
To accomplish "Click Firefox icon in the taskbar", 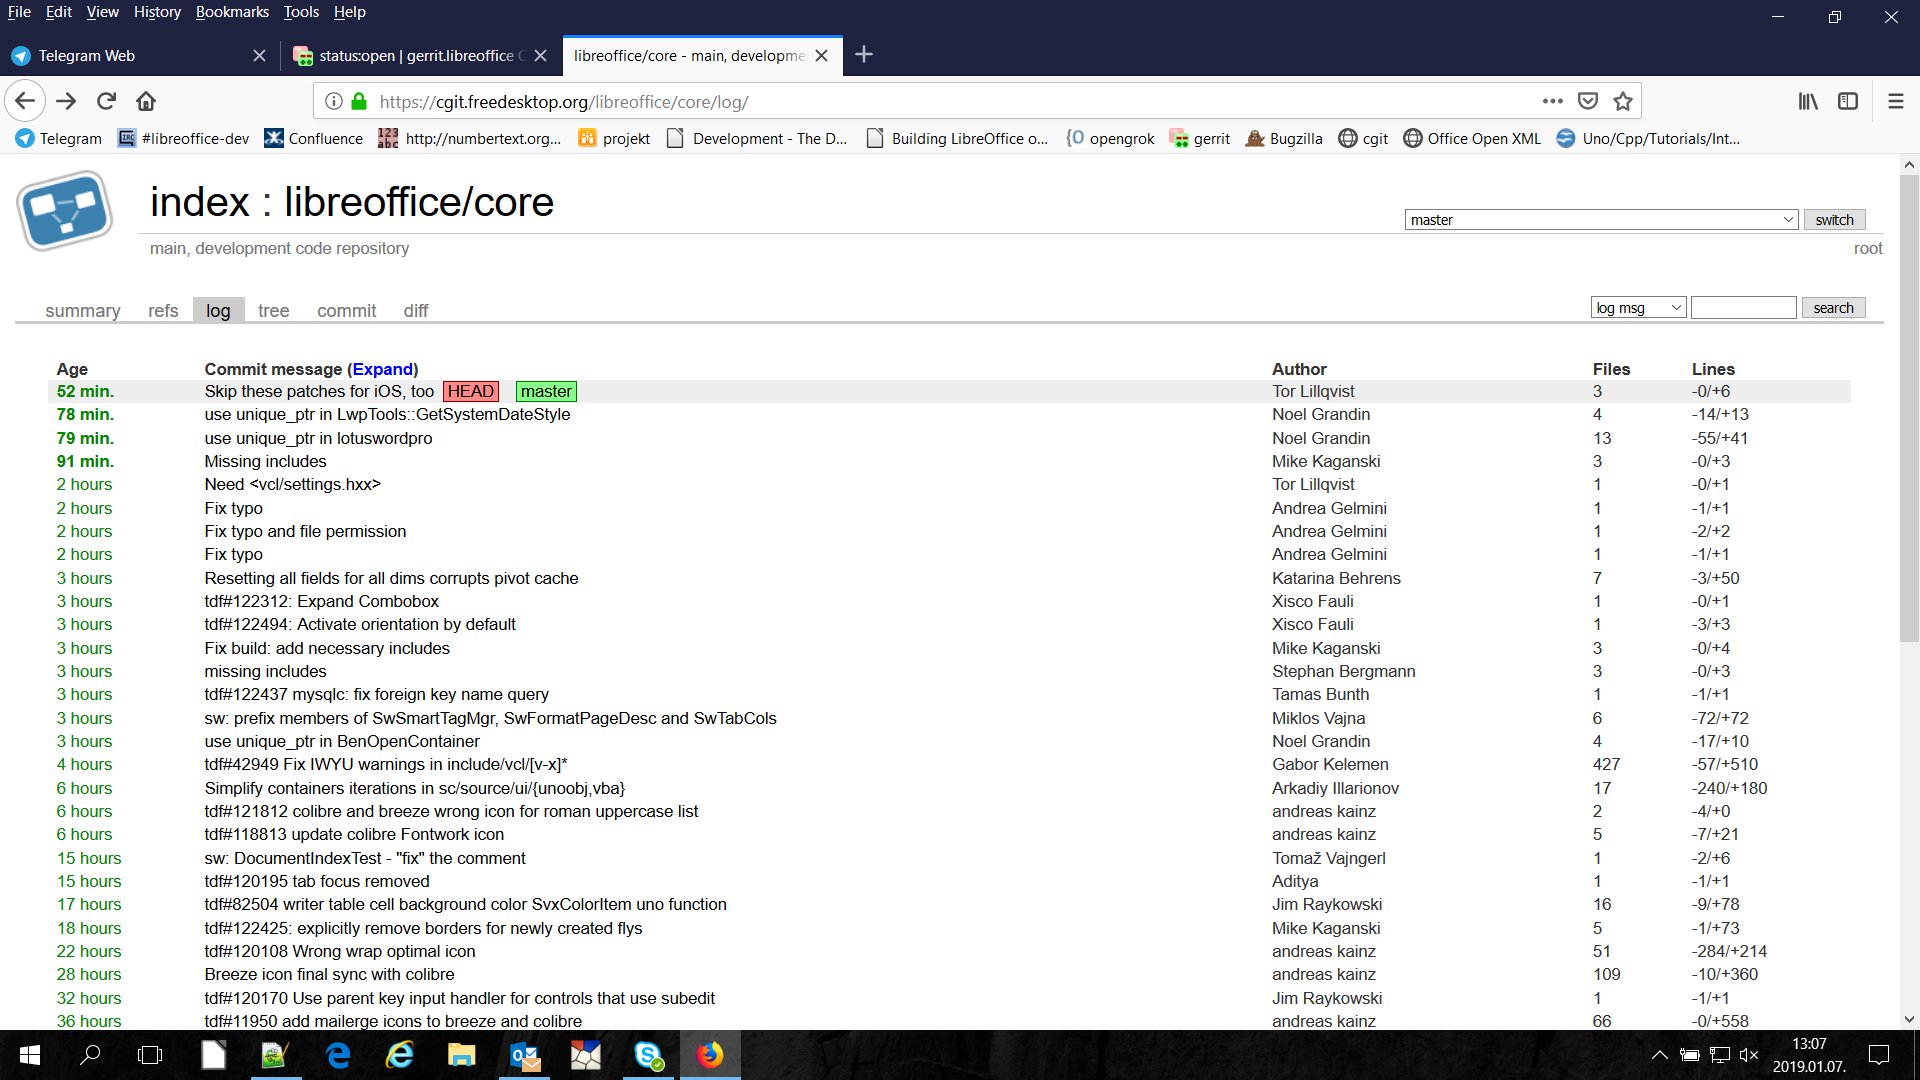I will click(710, 1055).
